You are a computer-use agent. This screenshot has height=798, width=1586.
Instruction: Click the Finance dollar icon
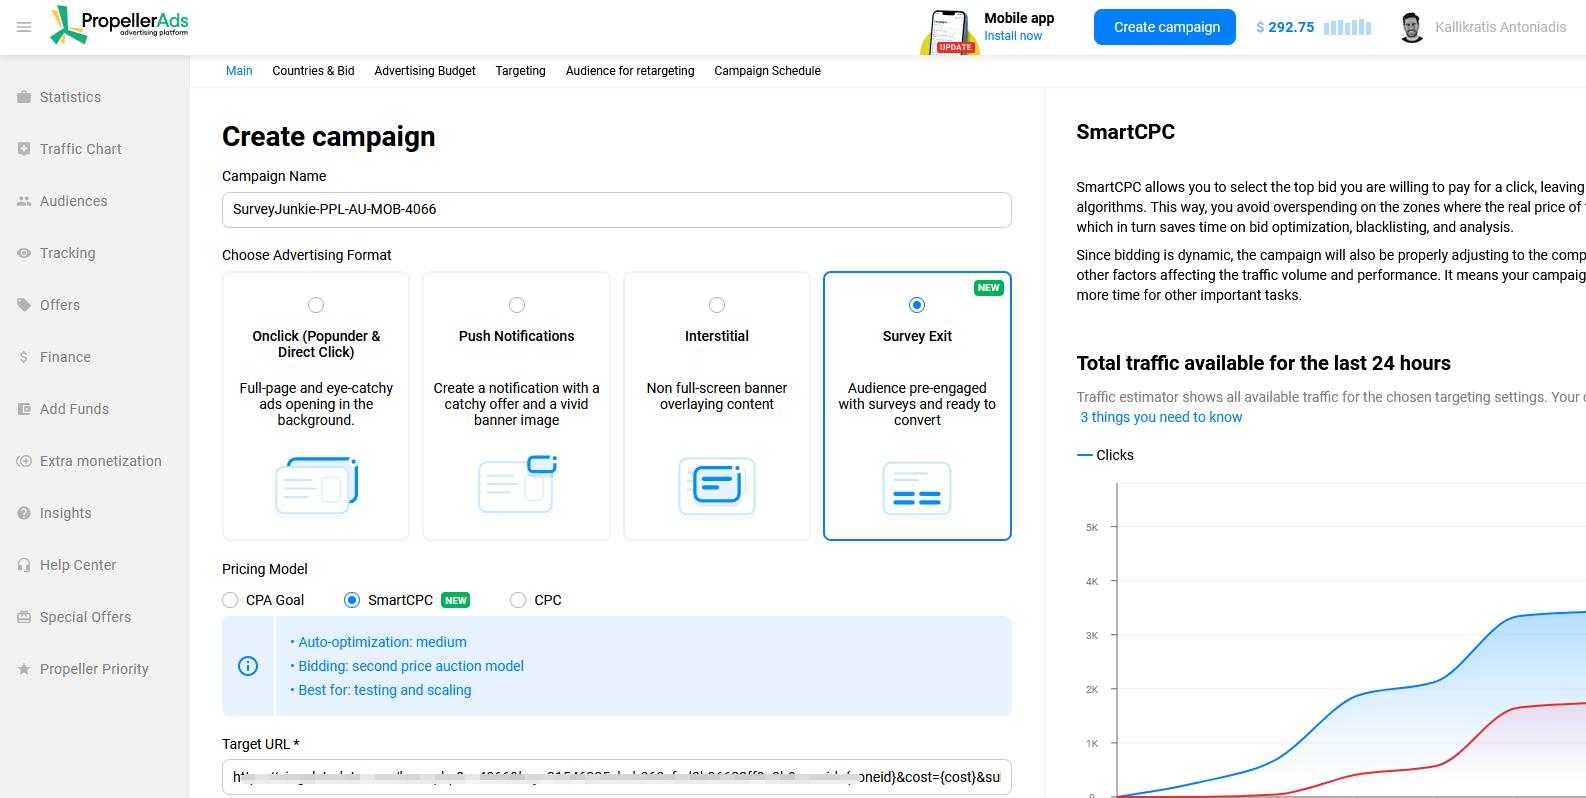click(x=24, y=357)
